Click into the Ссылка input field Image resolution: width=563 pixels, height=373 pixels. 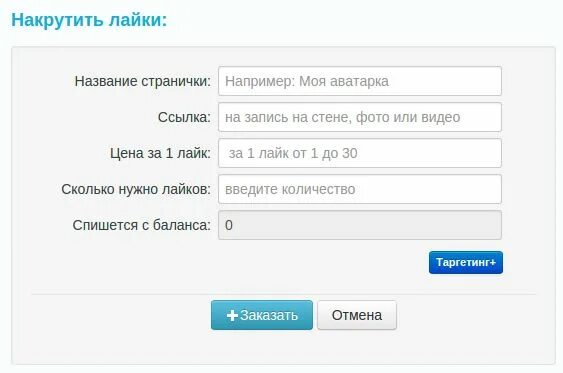[x=360, y=117]
